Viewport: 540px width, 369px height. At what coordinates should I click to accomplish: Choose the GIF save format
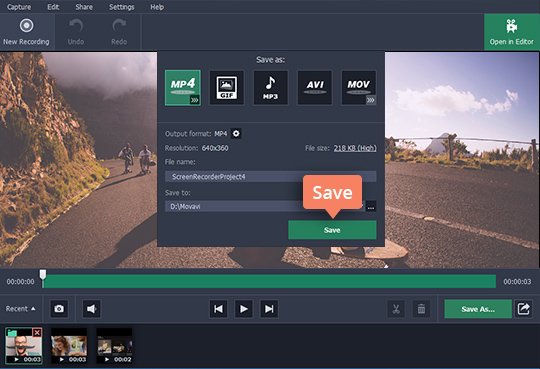click(x=227, y=88)
